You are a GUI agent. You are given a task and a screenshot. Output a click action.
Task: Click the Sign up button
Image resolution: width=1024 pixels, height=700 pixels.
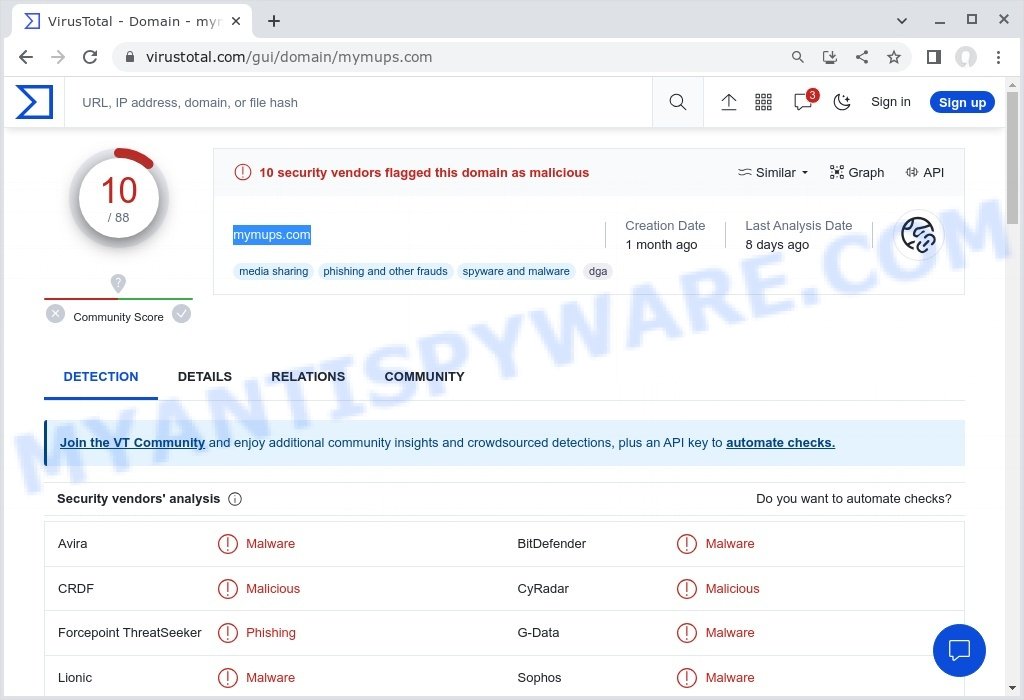pyautogui.click(x=962, y=103)
